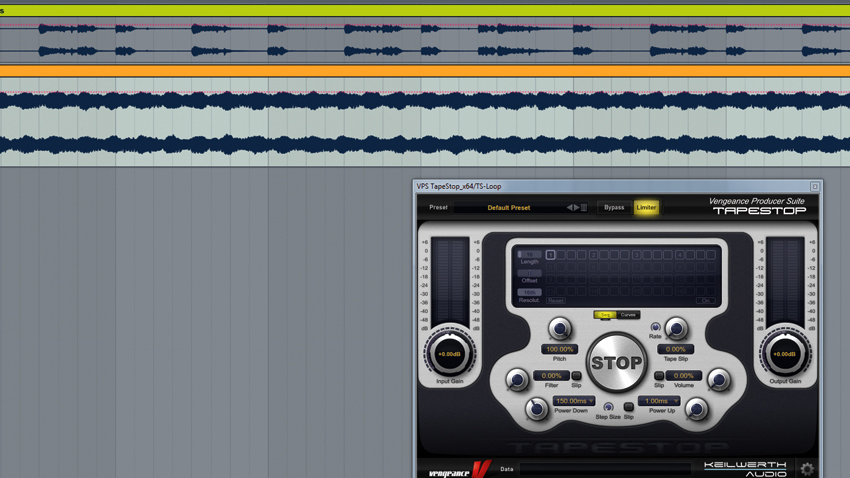Close the VPS TapeStop window

click(x=814, y=186)
